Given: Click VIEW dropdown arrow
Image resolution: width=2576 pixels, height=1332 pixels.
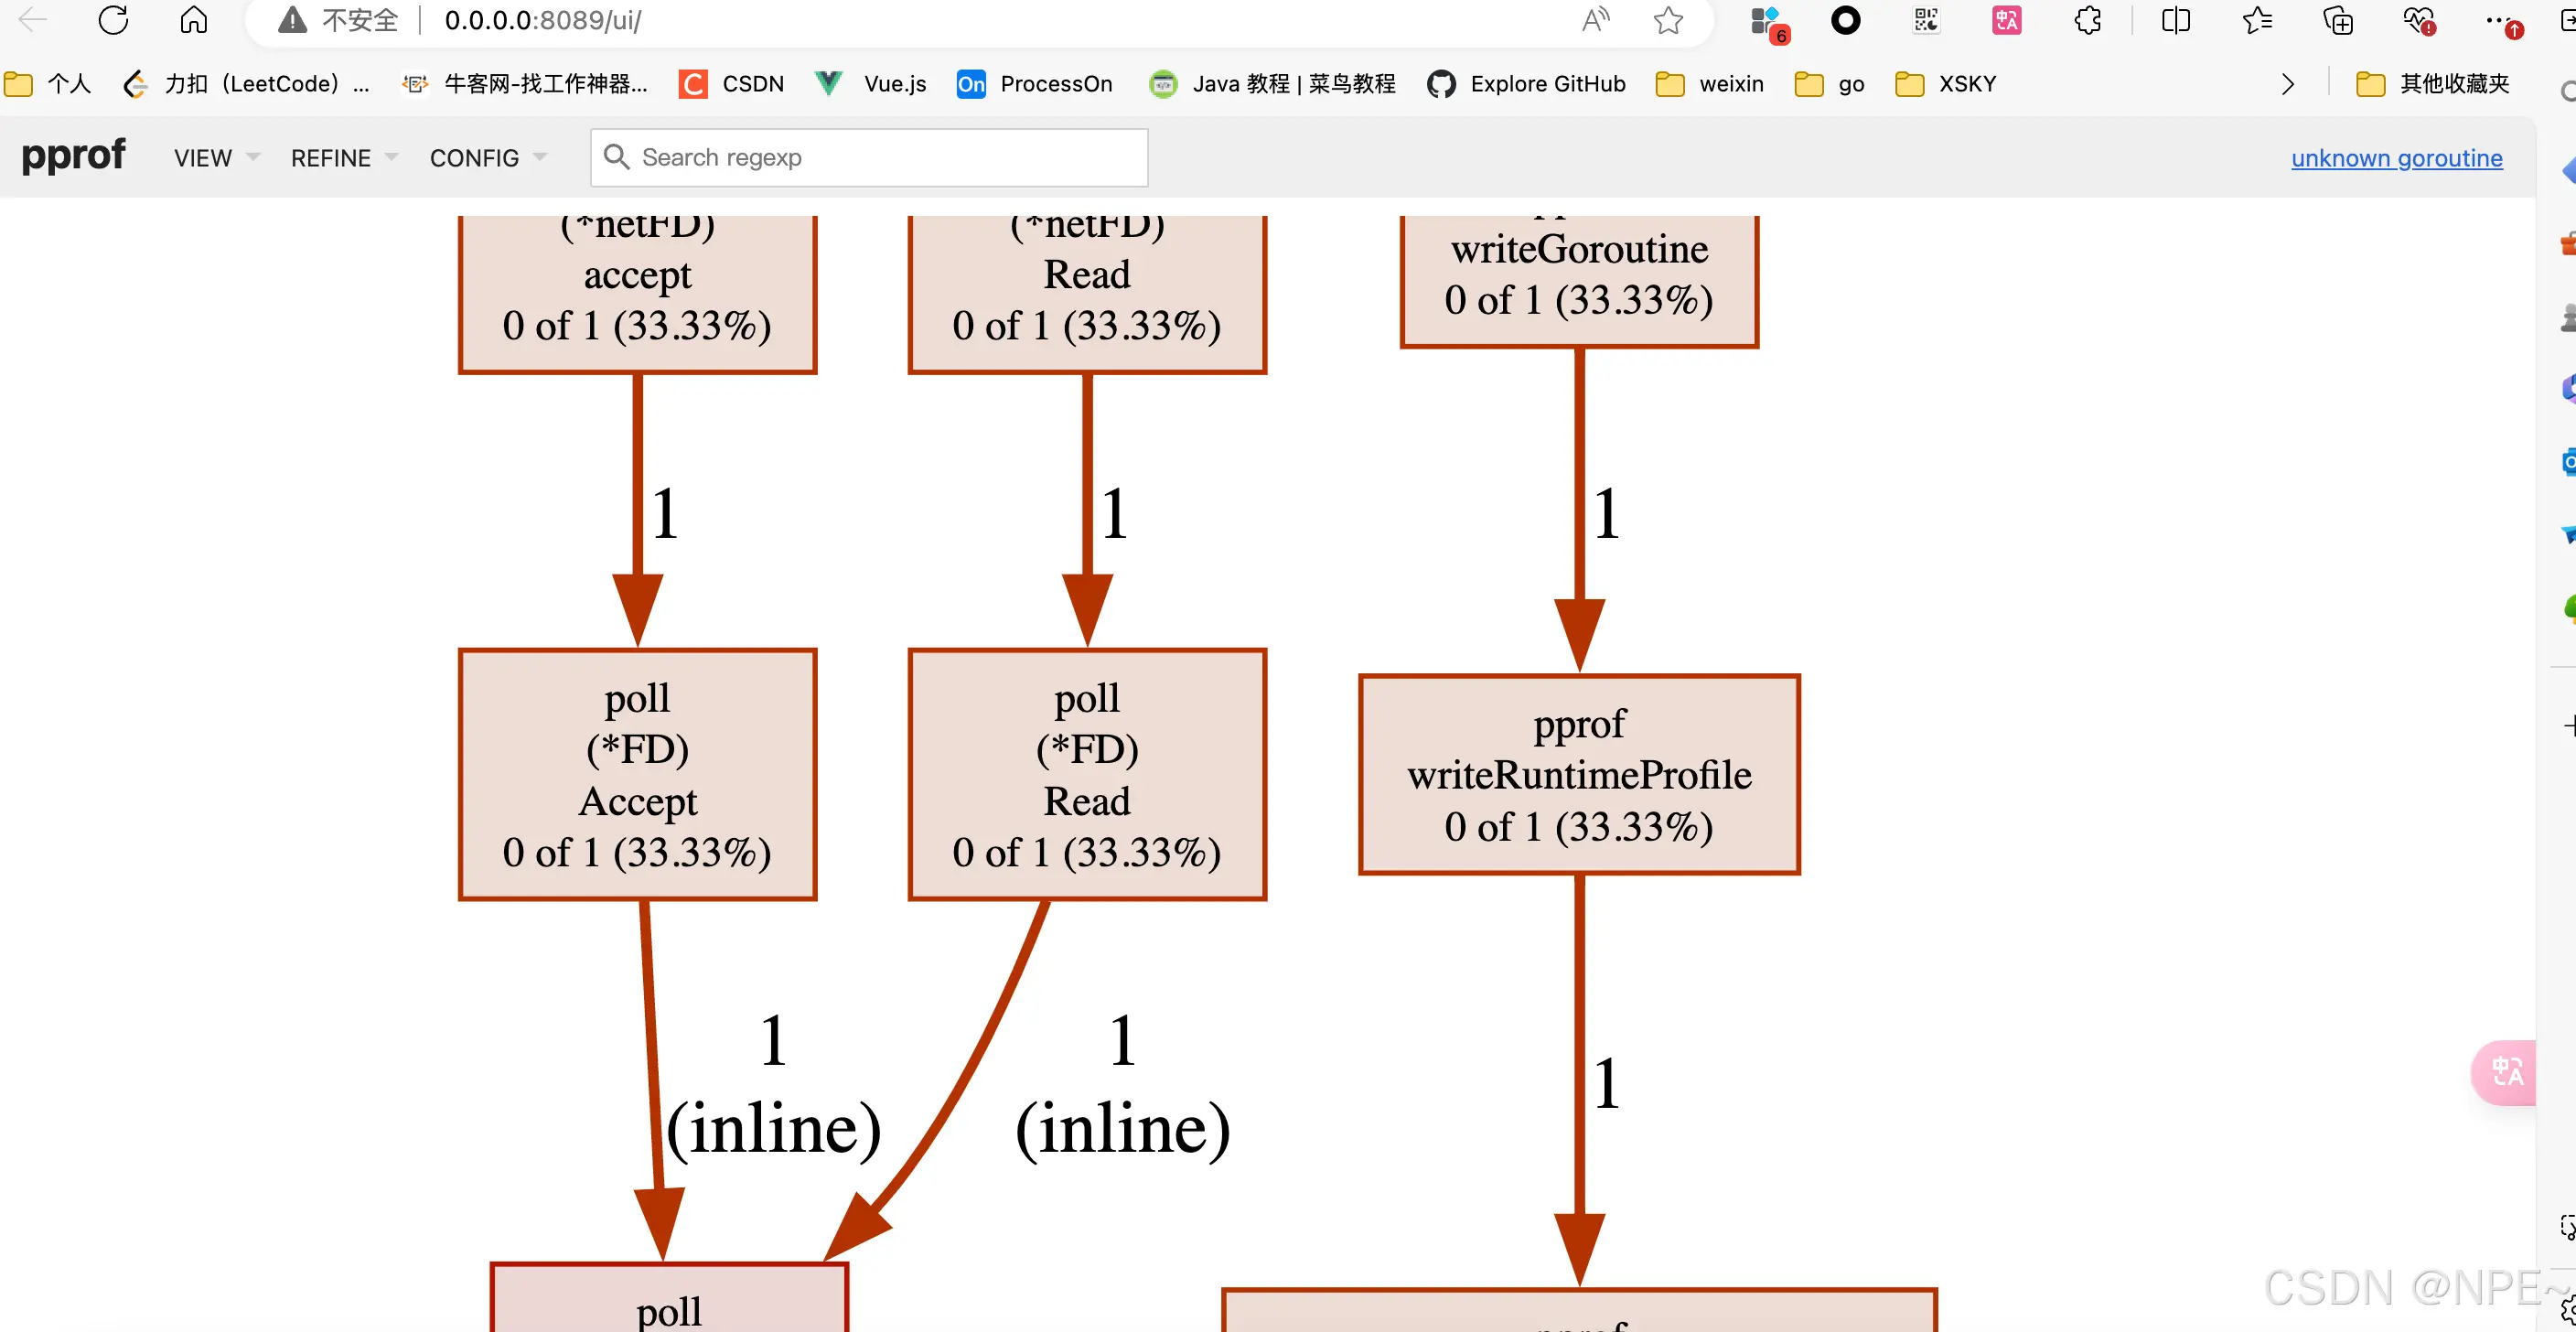Looking at the screenshot, I should 252,158.
